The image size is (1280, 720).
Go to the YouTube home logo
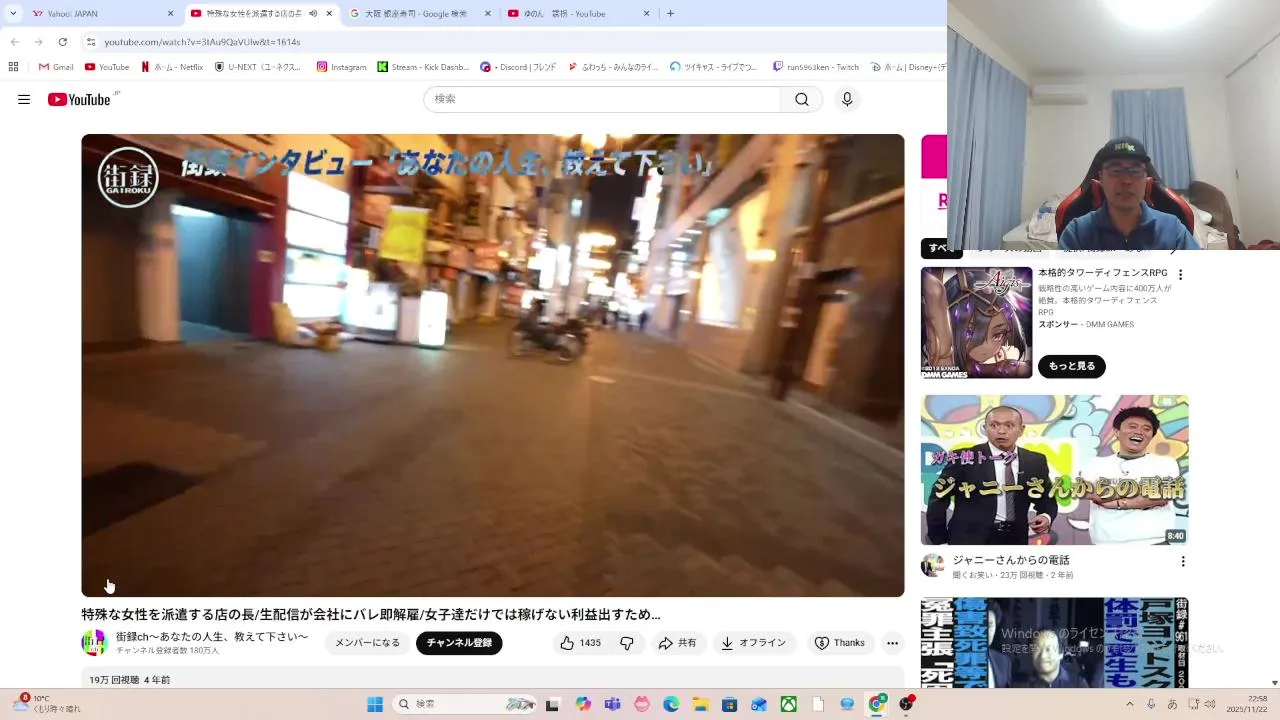coord(79,99)
